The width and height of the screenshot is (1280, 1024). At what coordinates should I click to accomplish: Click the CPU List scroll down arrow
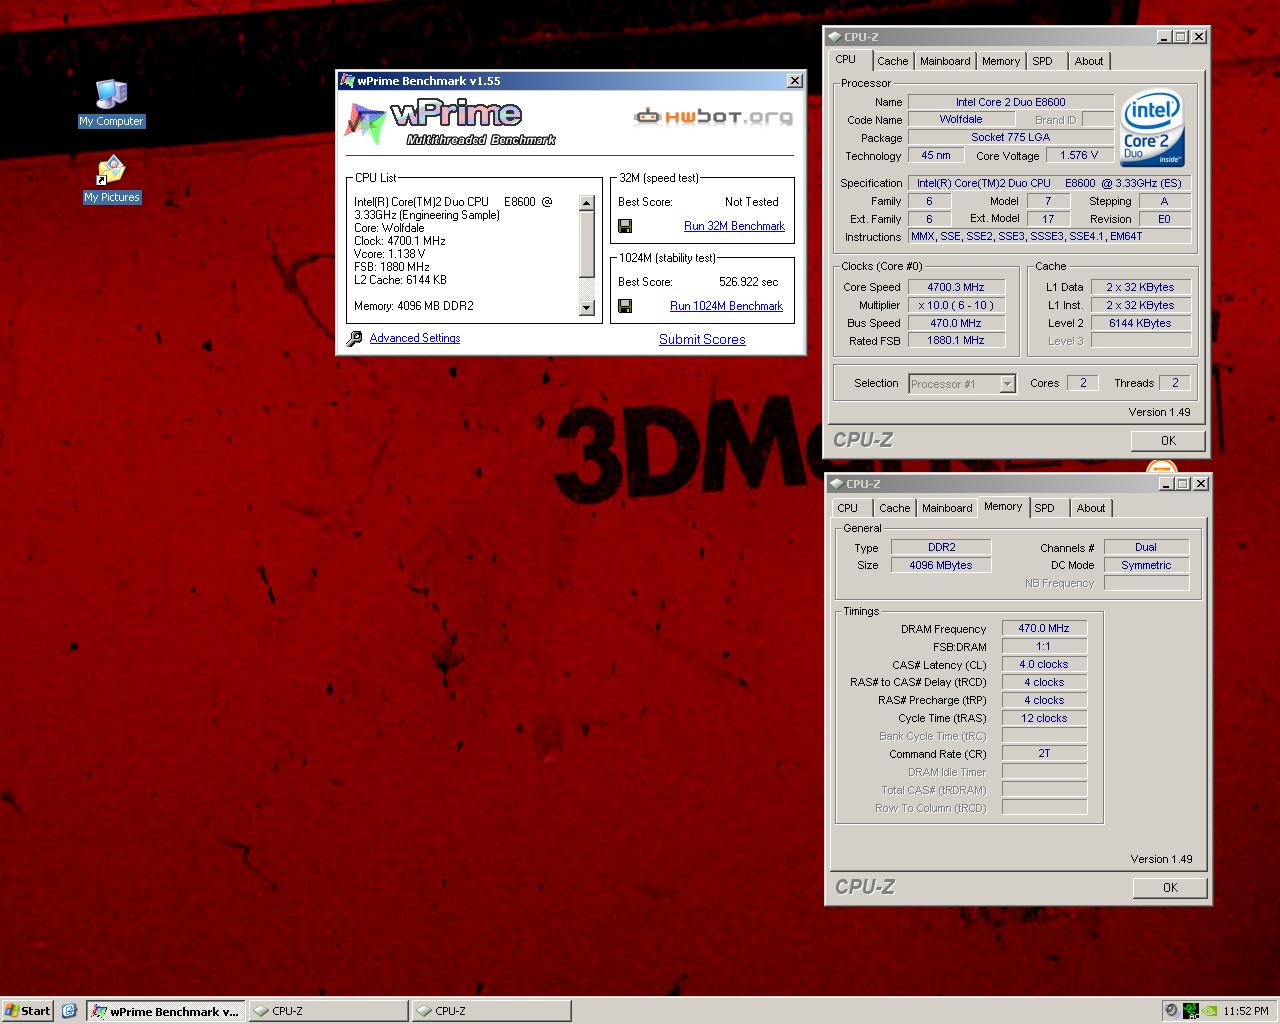[587, 308]
